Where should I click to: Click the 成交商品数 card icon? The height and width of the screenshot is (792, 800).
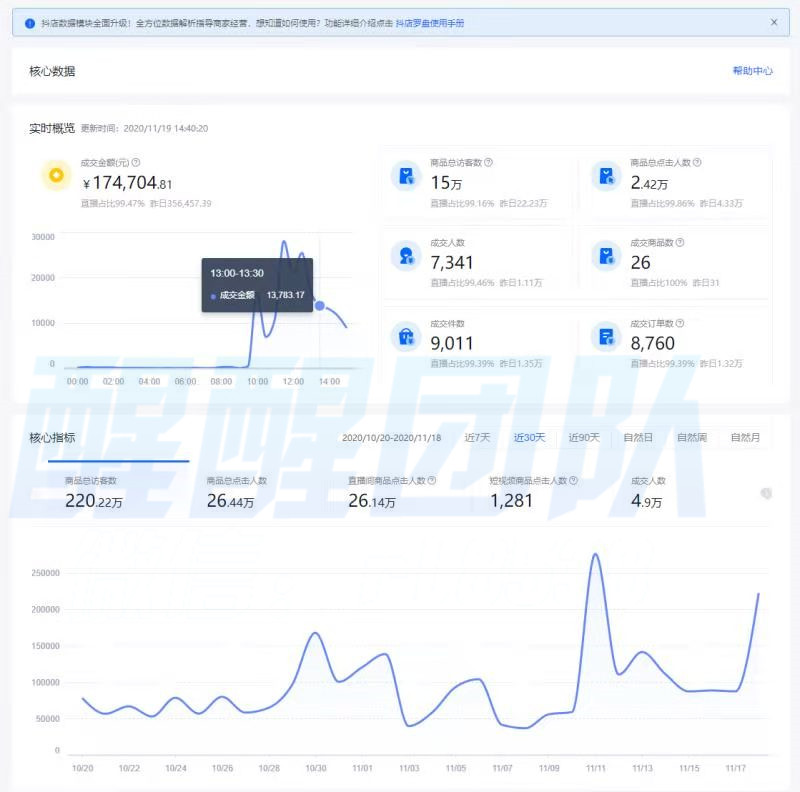point(606,255)
